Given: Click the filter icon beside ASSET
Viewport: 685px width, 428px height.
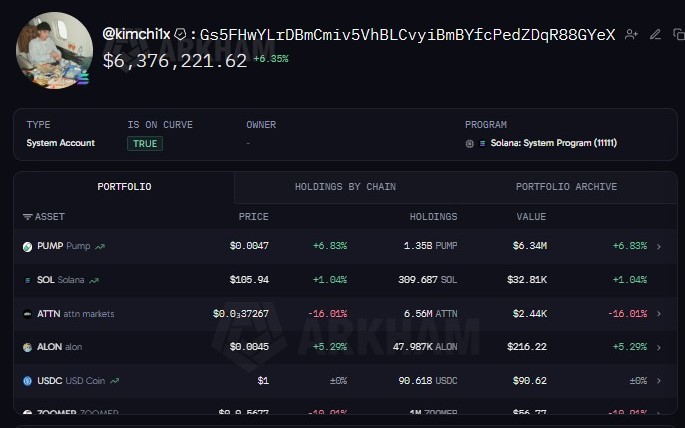Looking at the screenshot, I should coord(28,217).
